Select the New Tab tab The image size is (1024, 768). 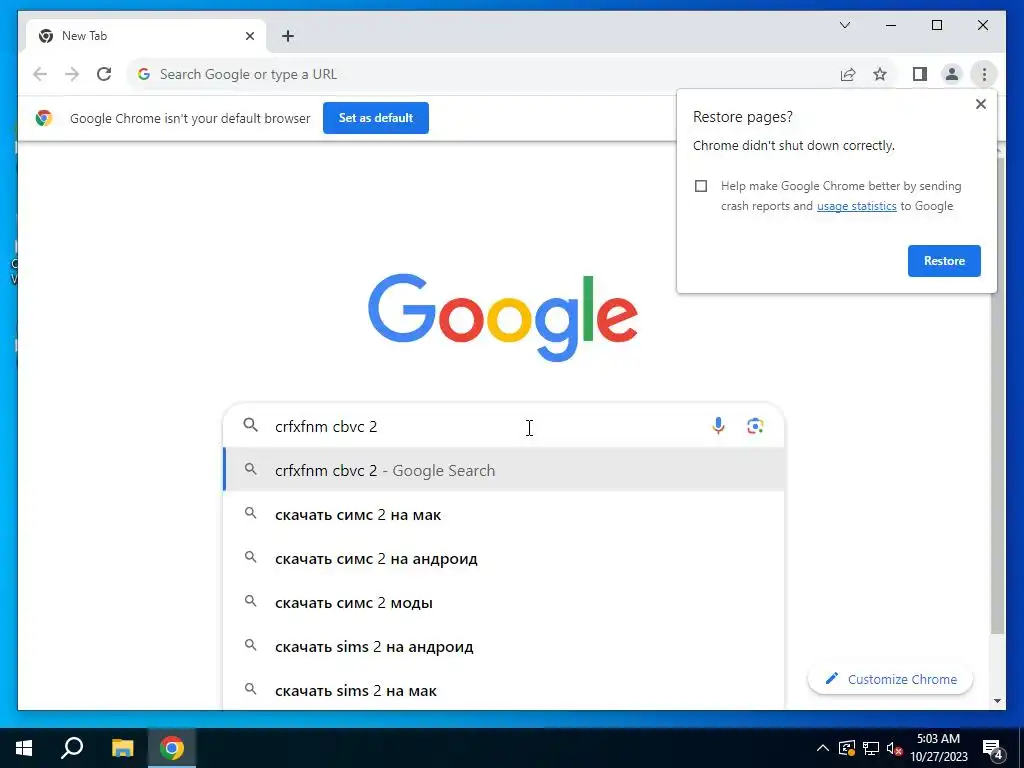click(145, 36)
